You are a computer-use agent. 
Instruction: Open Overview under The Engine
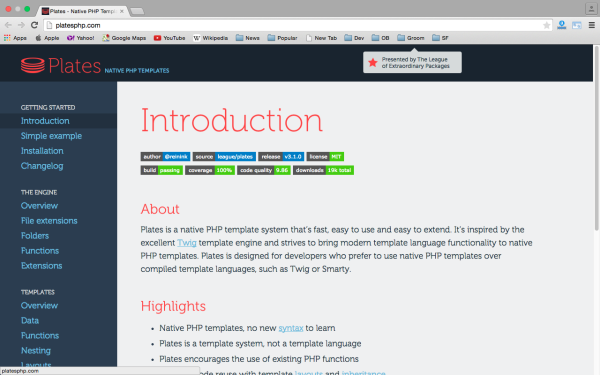pyautogui.click(x=39, y=206)
